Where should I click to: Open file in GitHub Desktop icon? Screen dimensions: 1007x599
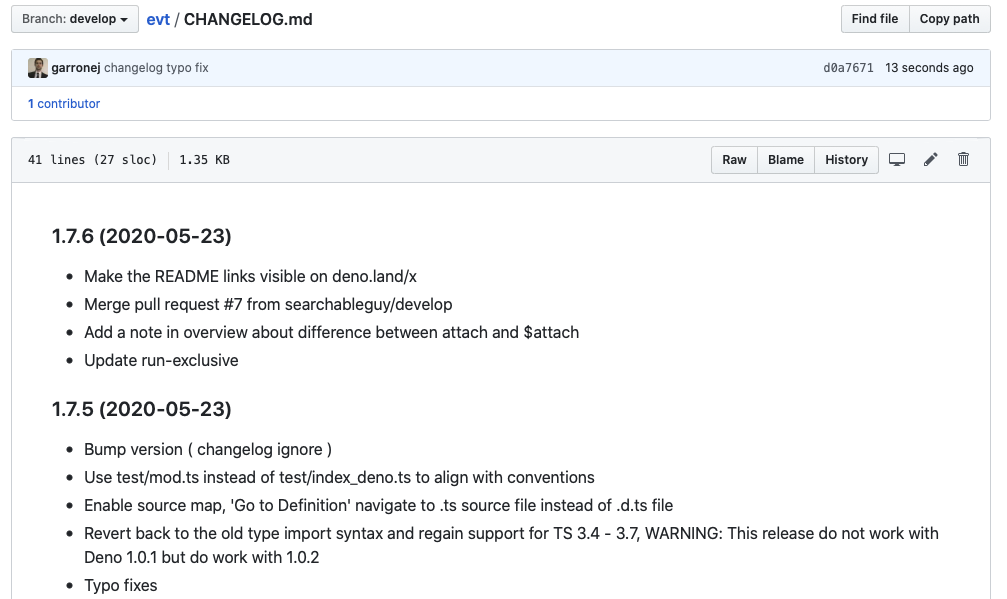click(897, 160)
